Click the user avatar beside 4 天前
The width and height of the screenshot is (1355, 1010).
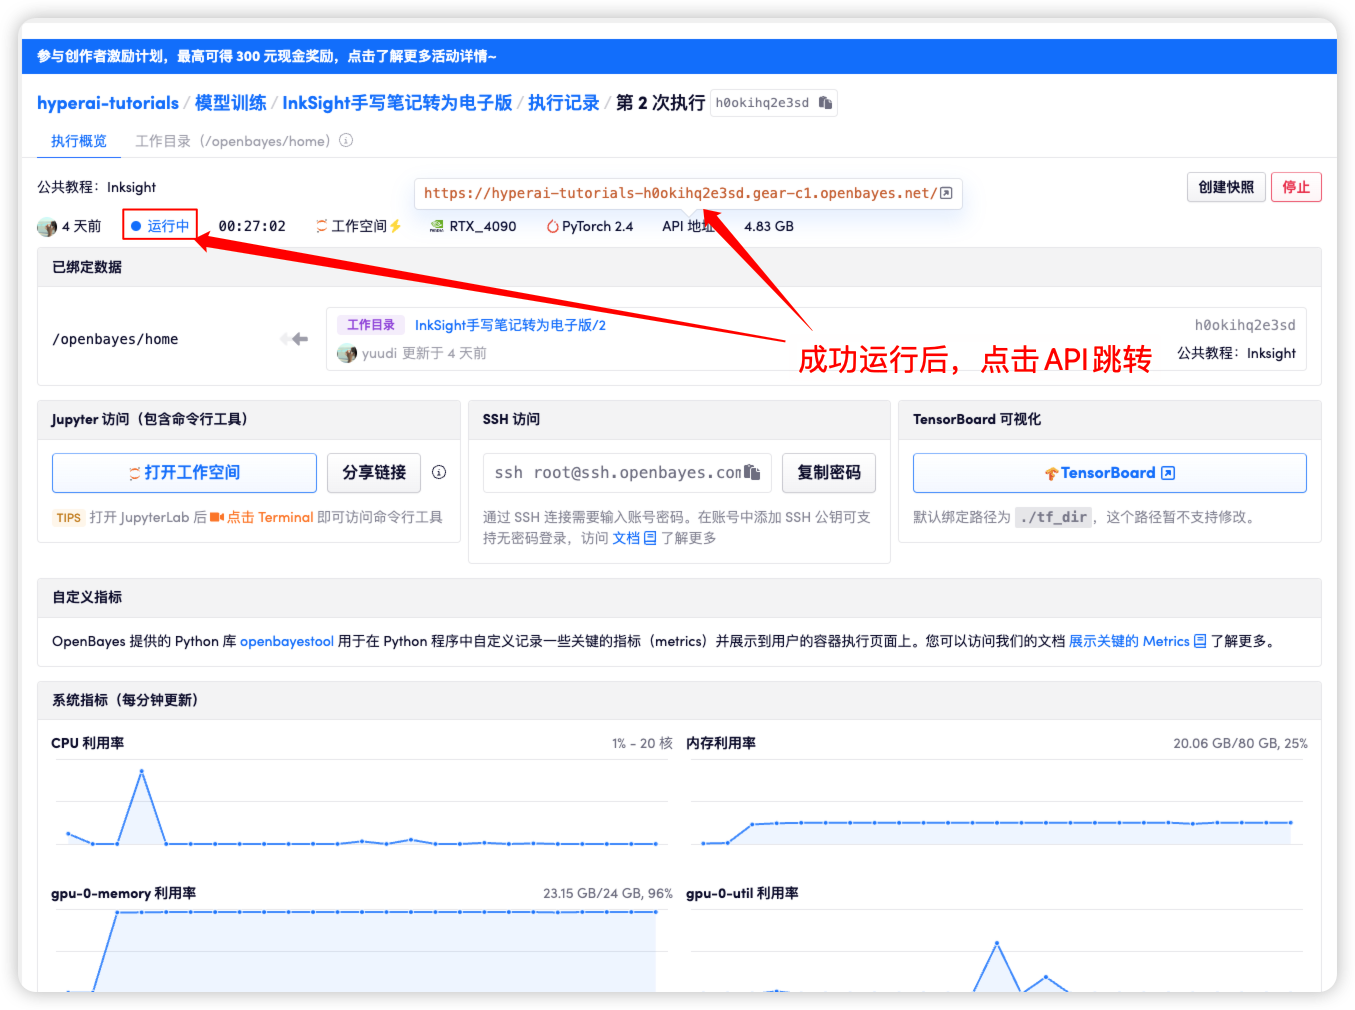click(x=47, y=227)
